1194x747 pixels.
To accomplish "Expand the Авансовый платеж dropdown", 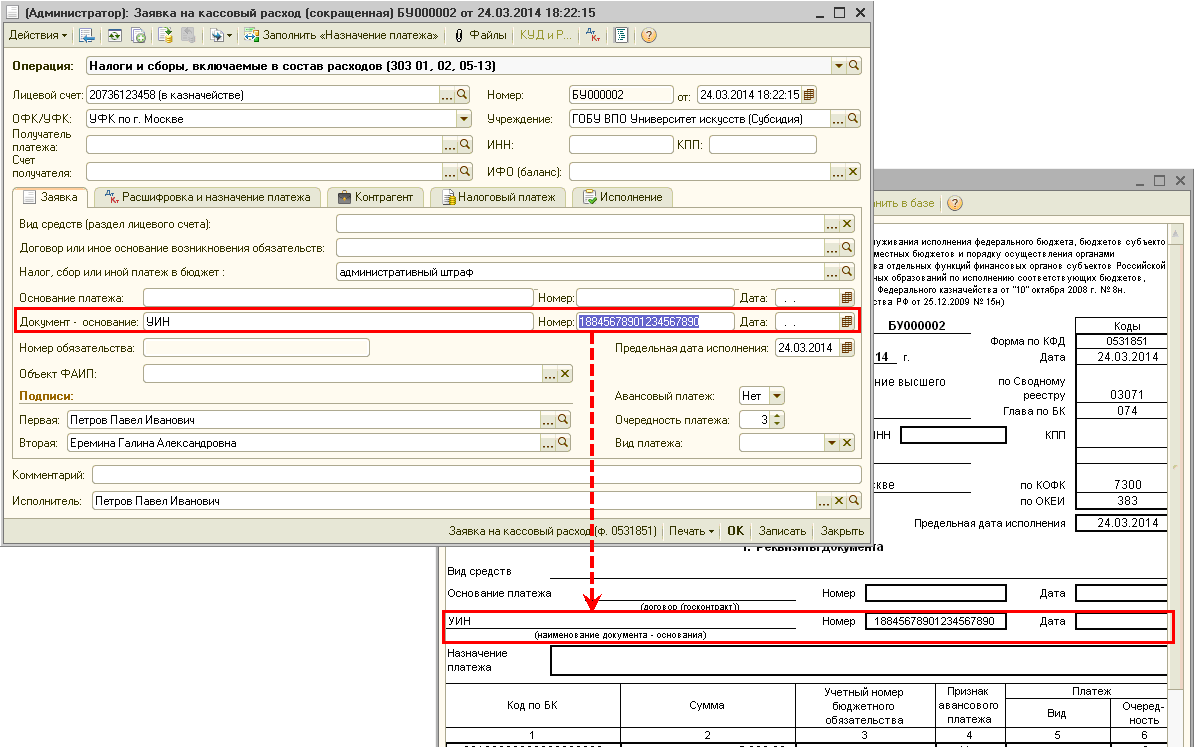I will coord(777,396).
